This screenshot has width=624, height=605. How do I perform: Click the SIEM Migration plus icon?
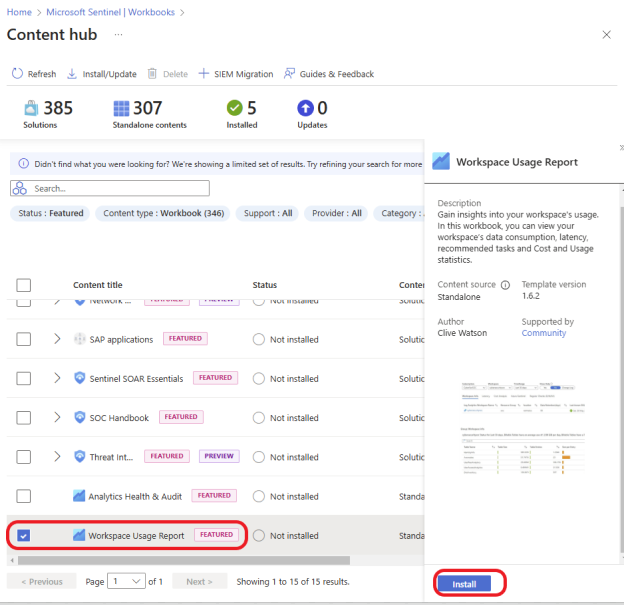coord(203,73)
